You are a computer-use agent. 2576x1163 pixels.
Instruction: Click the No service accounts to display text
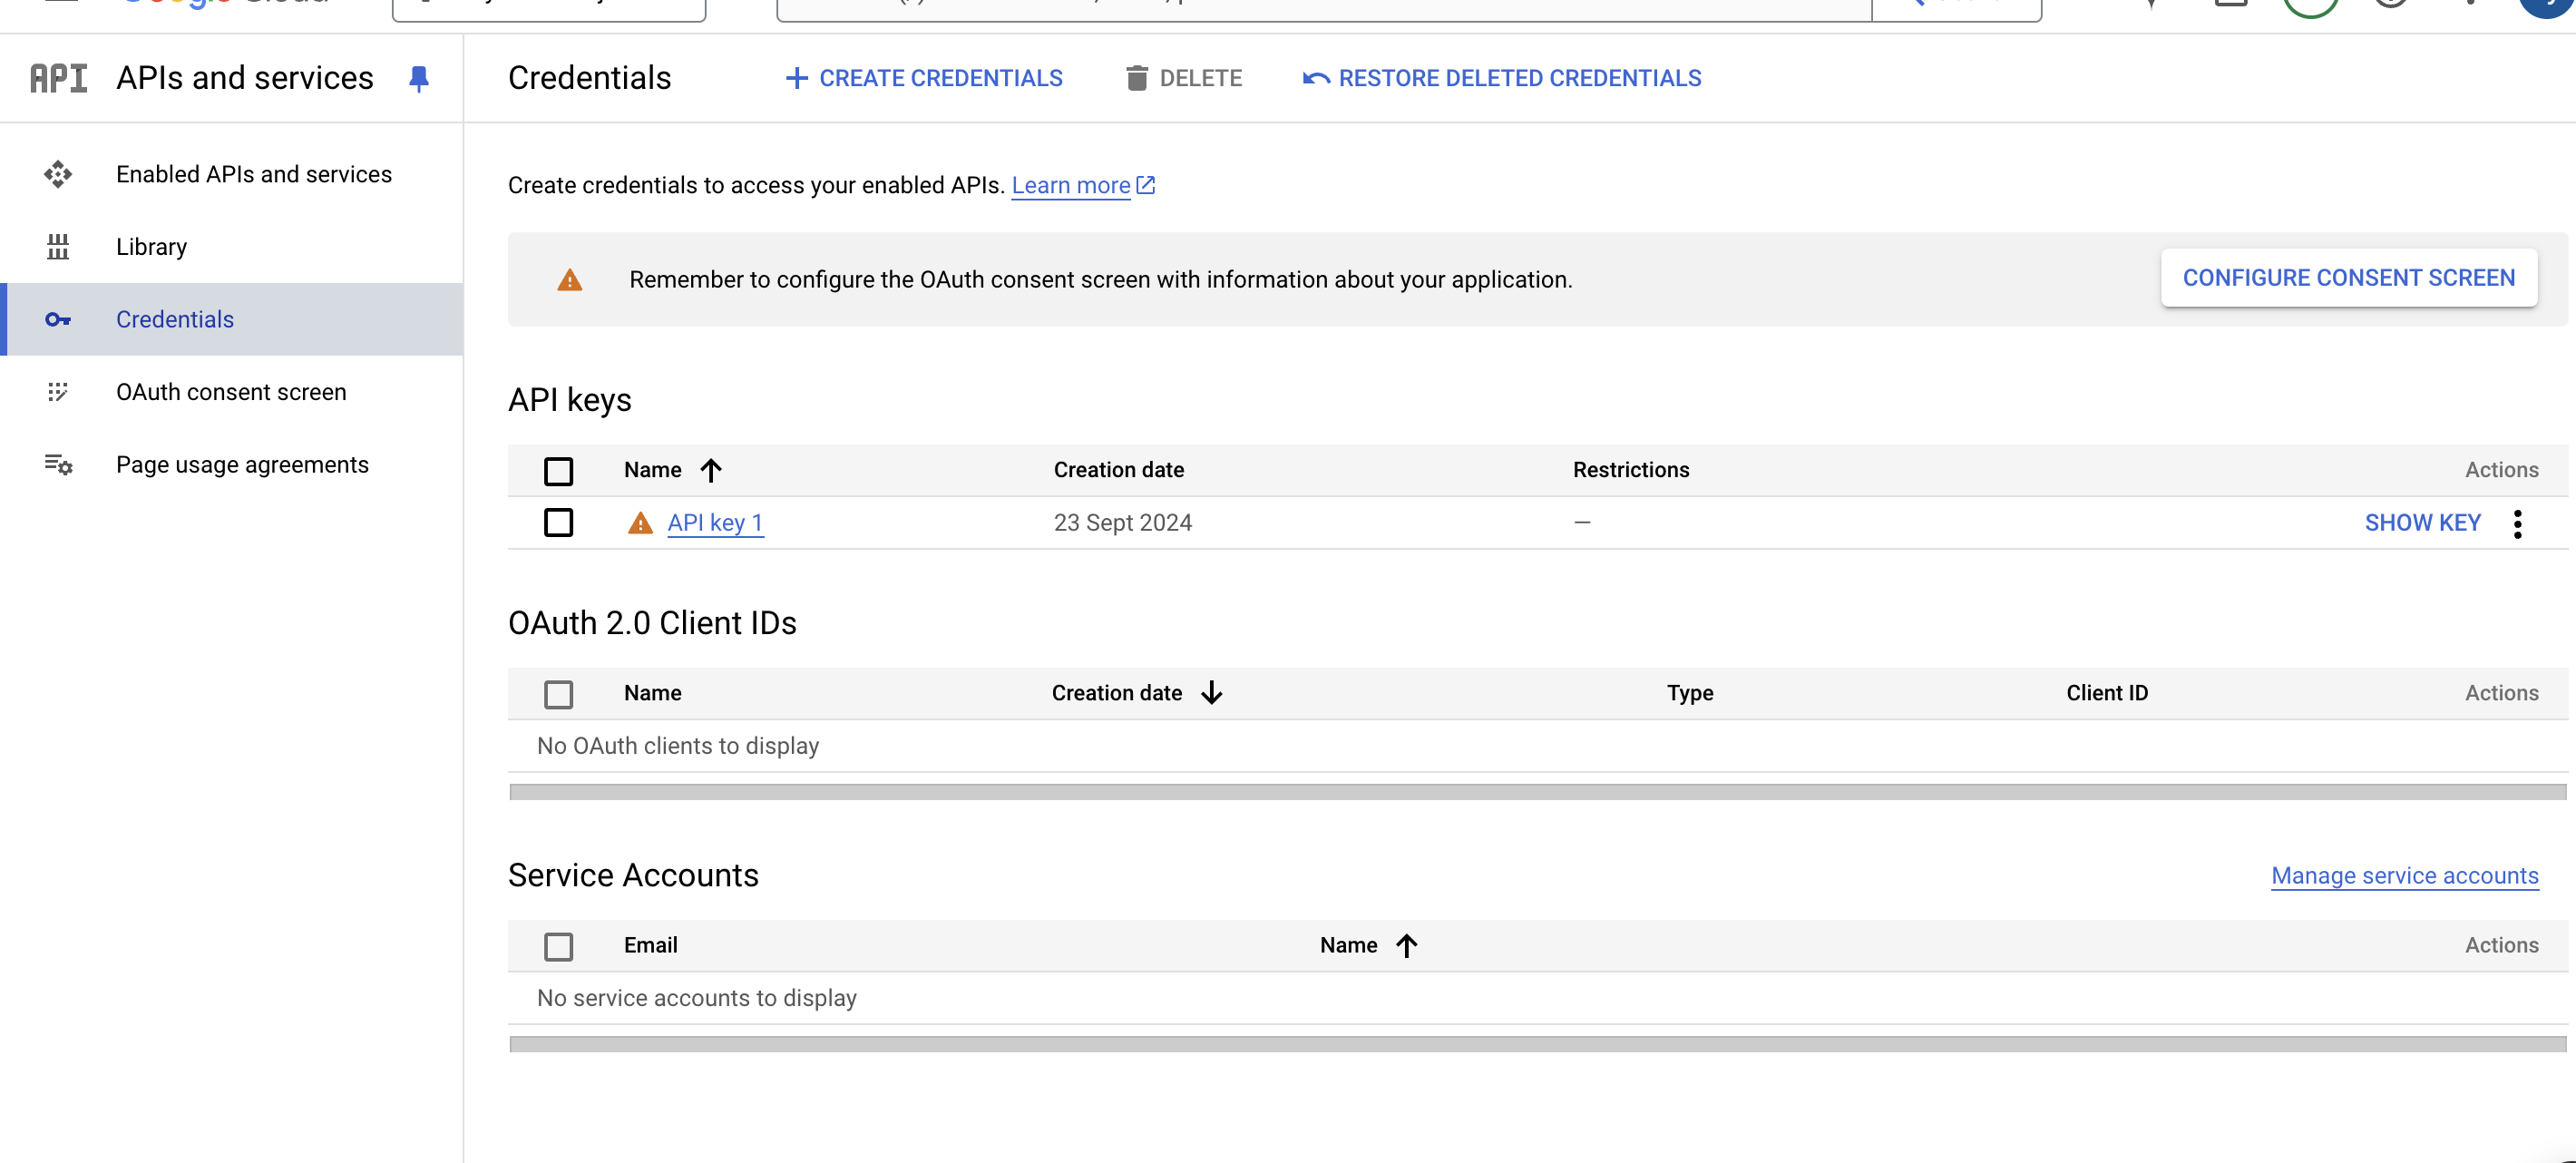(x=697, y=998)
